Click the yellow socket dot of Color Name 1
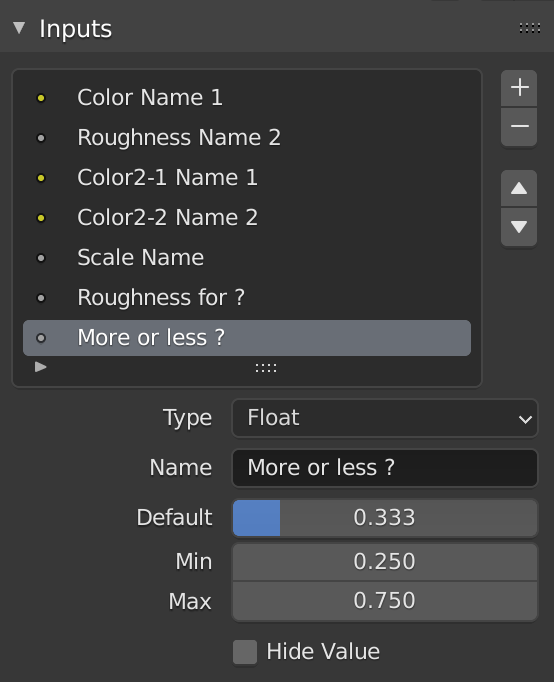 [x=41, y=98]
